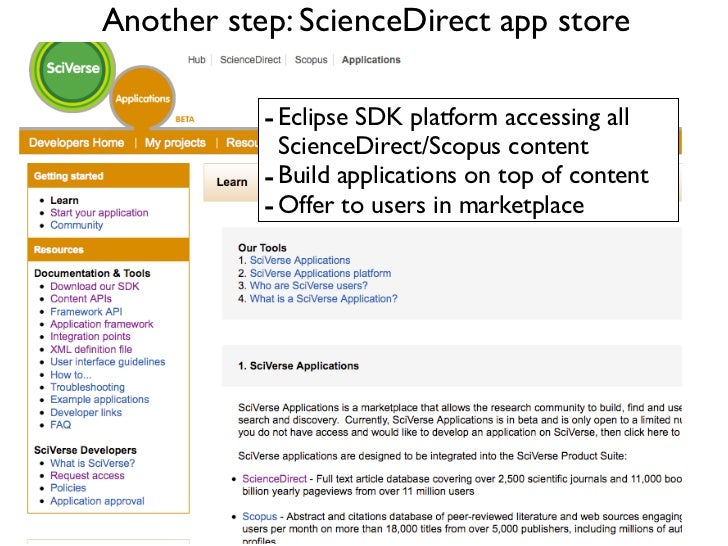Viewport: 728px width, 546px height.
Task: Open Scopus link in product suite list
Action: 260,516
